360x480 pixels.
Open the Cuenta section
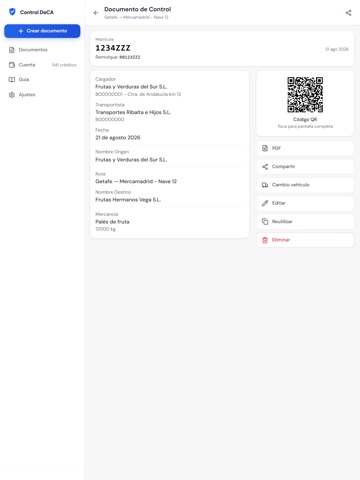[42, 65]
